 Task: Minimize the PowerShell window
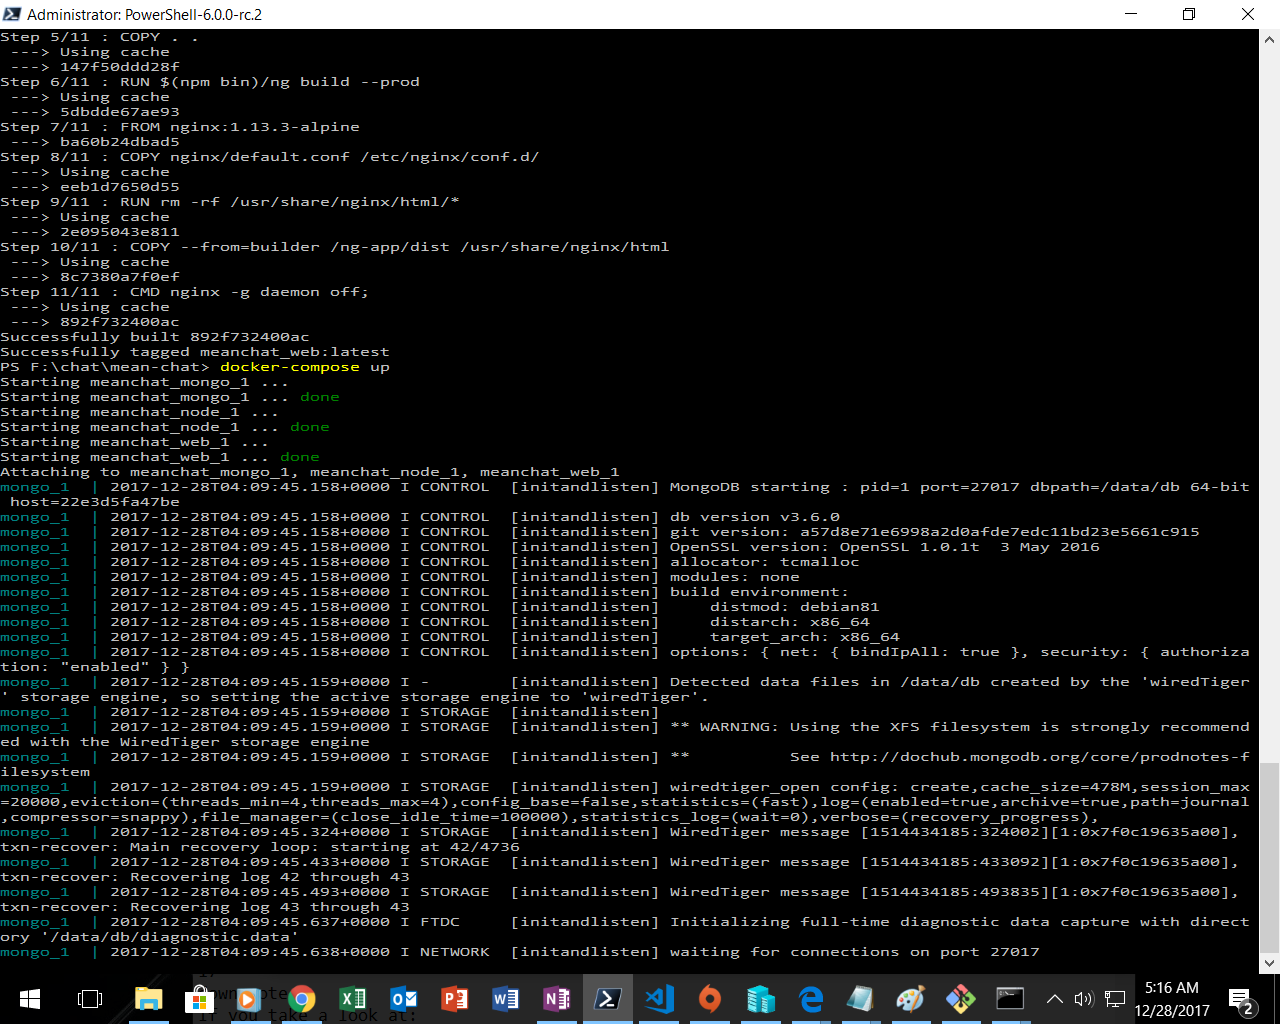click(1132, 14)
